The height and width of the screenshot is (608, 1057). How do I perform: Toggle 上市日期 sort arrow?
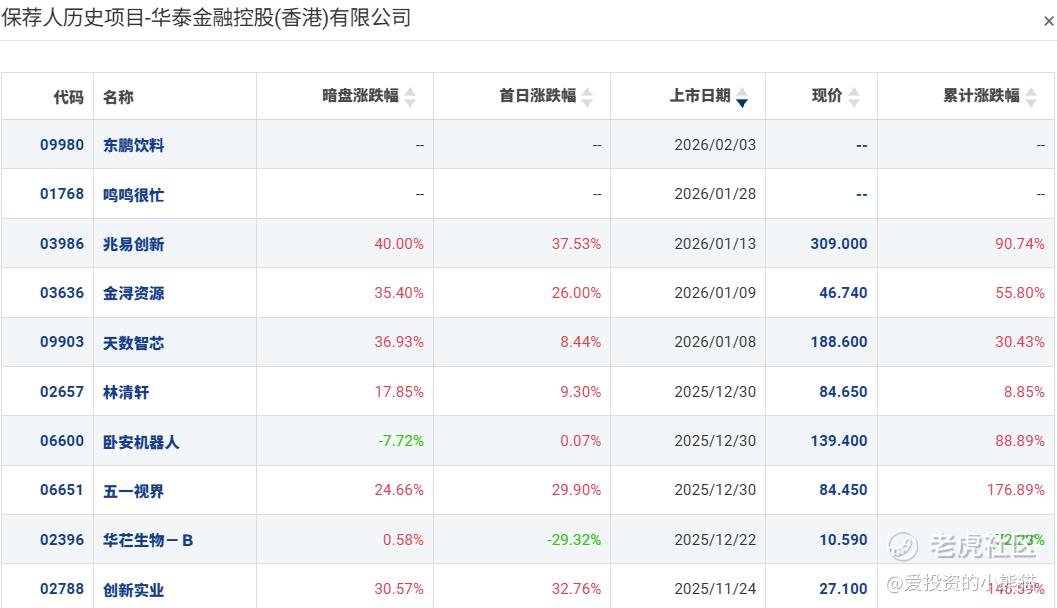742,98
